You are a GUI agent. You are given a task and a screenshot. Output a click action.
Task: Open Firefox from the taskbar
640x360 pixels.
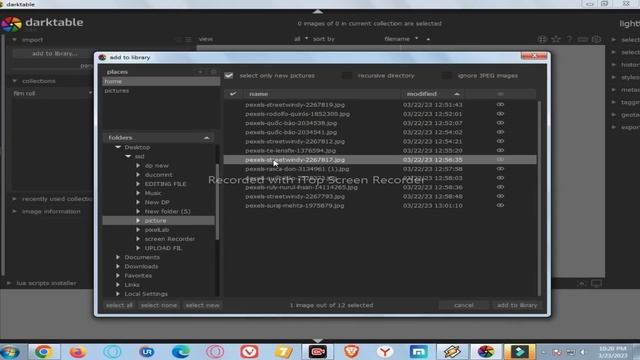(x=78, y=351)
